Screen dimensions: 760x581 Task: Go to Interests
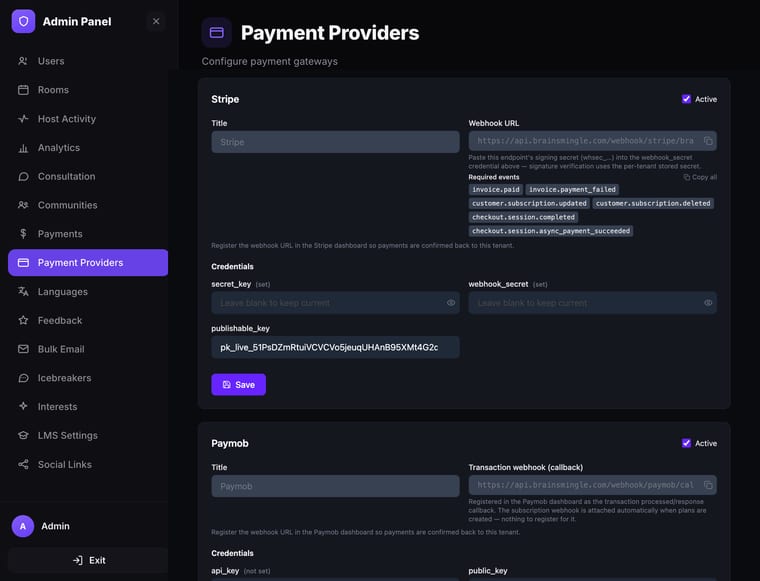click(88, 407)
